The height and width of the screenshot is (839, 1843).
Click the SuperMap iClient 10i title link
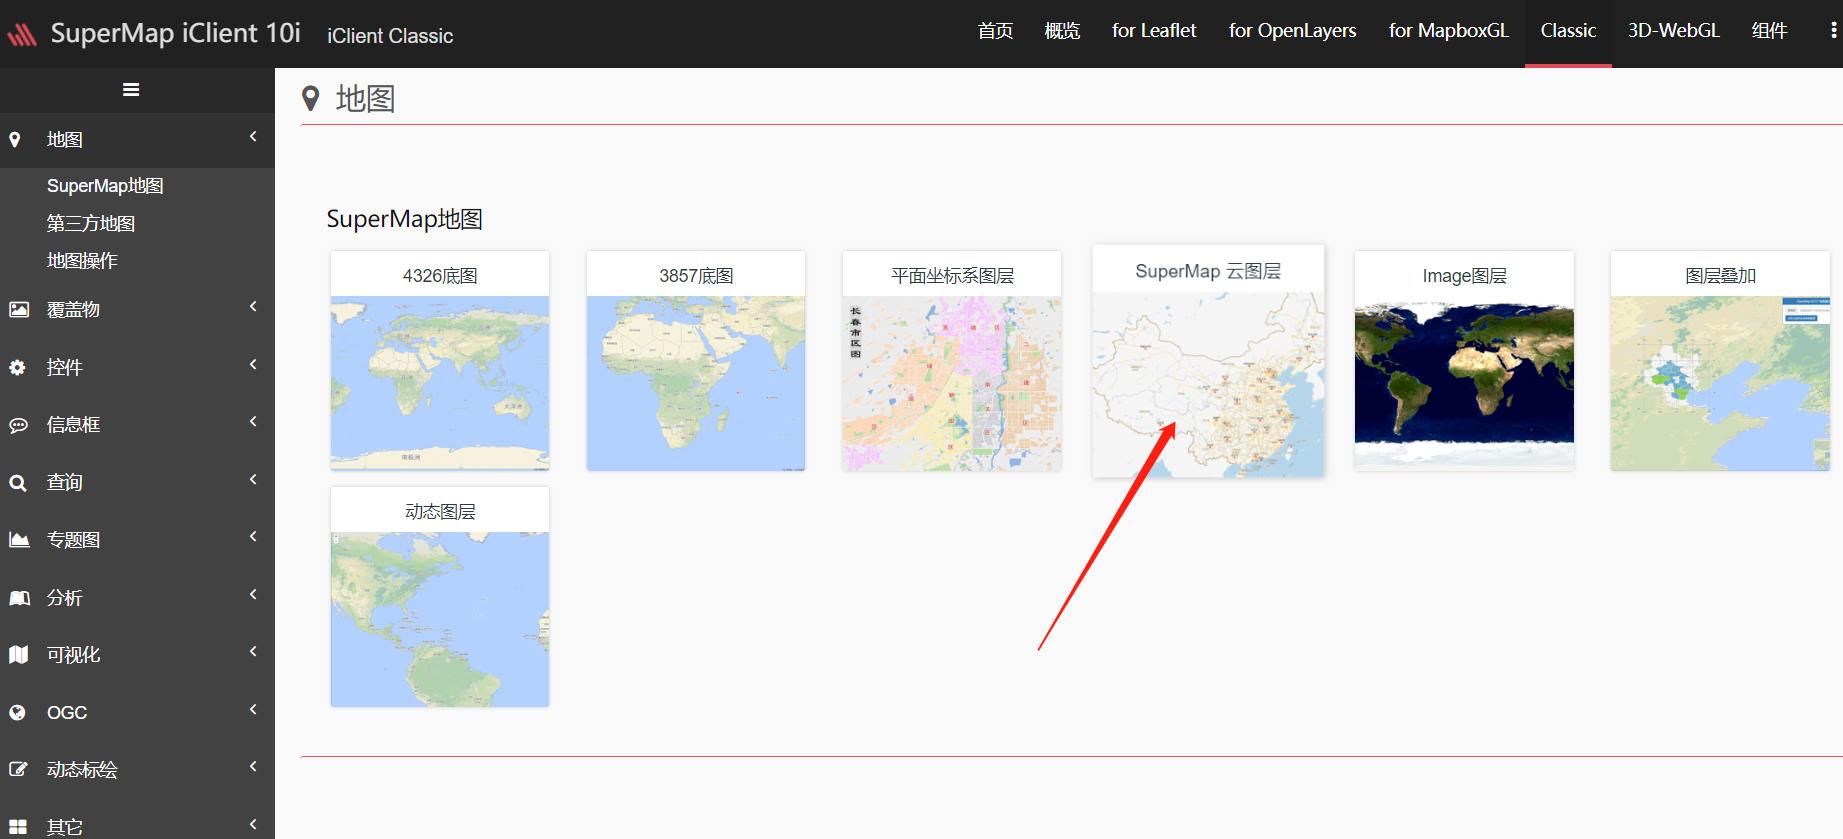(x=176, y=33)
